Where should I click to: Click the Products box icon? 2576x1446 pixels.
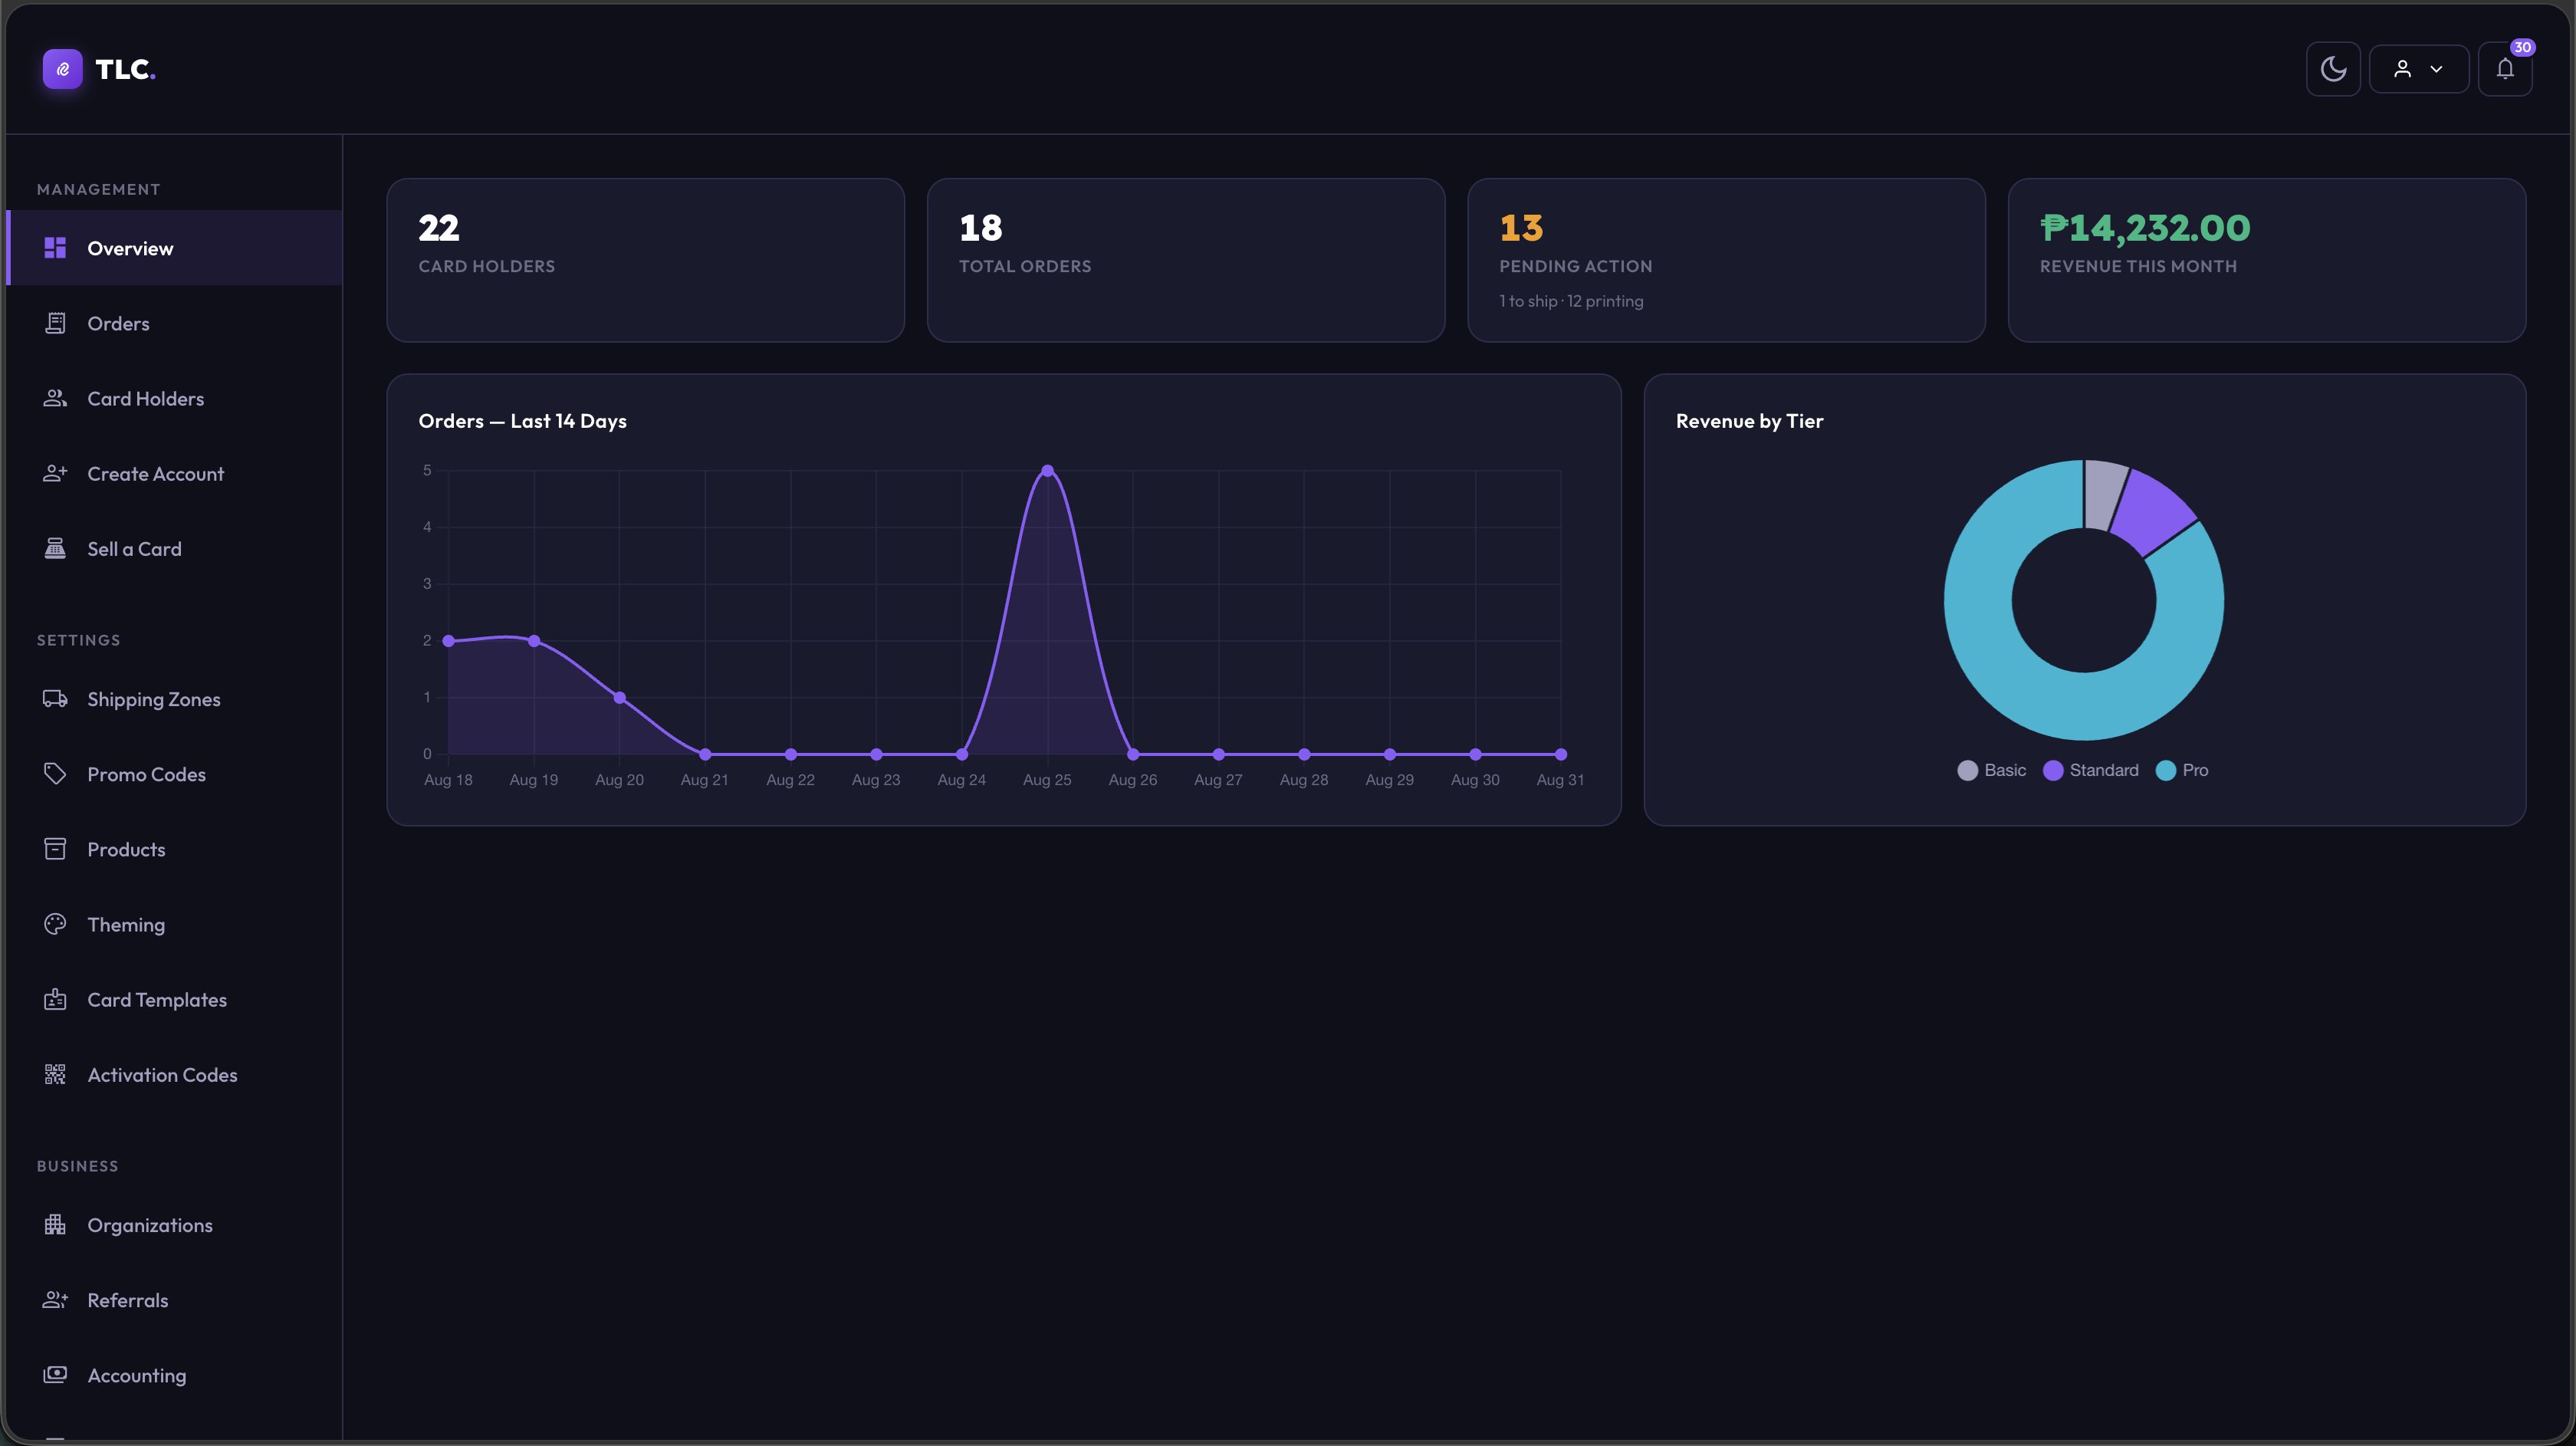pyautogui.click(x=55, y=849)
